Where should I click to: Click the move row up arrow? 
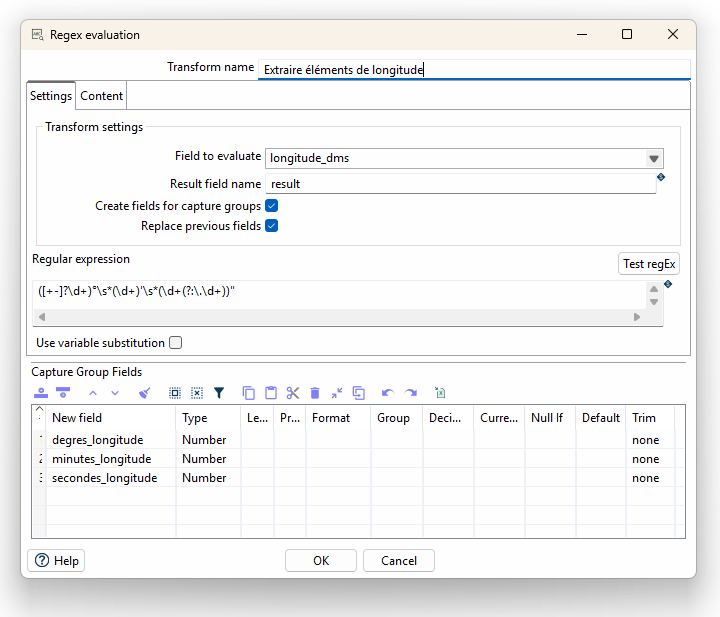(93, 393)
